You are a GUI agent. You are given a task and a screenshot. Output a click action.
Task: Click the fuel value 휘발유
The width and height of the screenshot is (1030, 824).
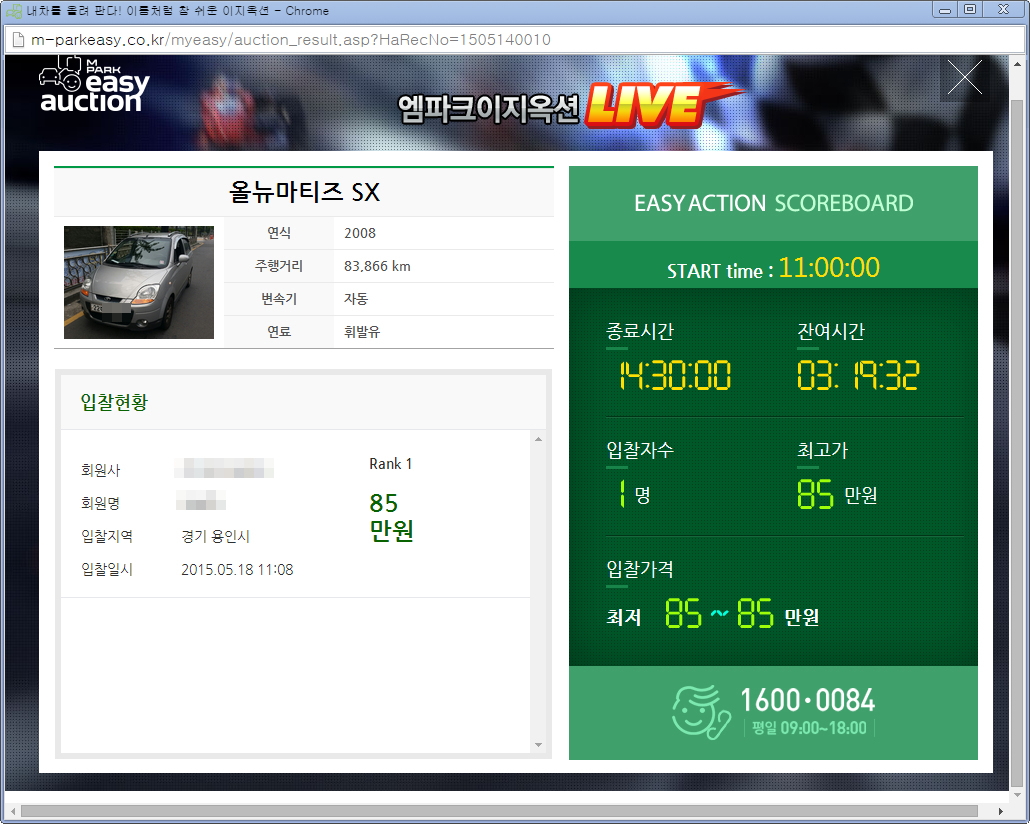coord(362,332)
